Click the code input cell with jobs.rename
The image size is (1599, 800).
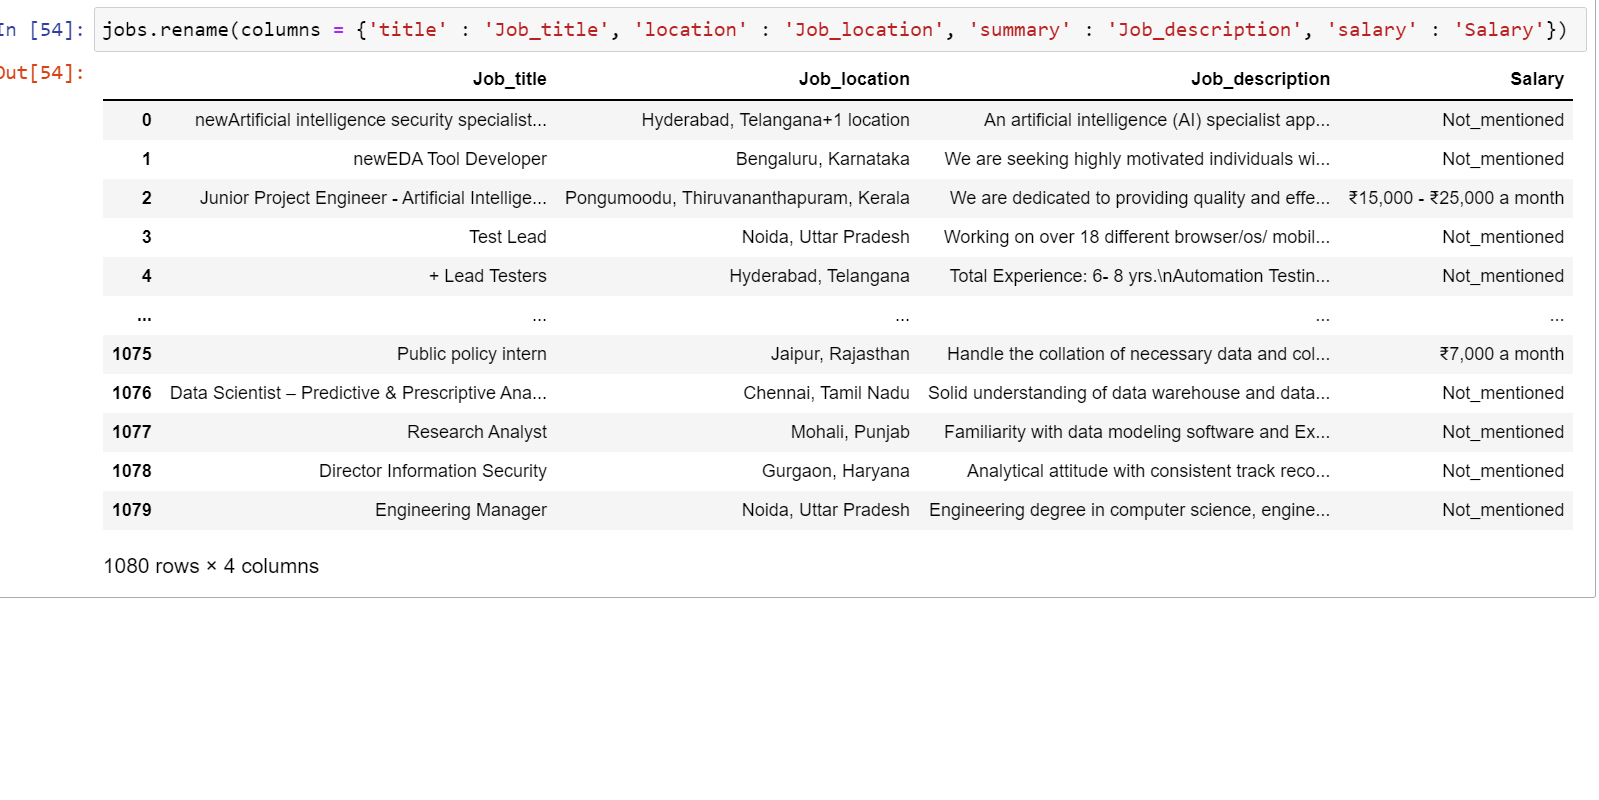840,30
